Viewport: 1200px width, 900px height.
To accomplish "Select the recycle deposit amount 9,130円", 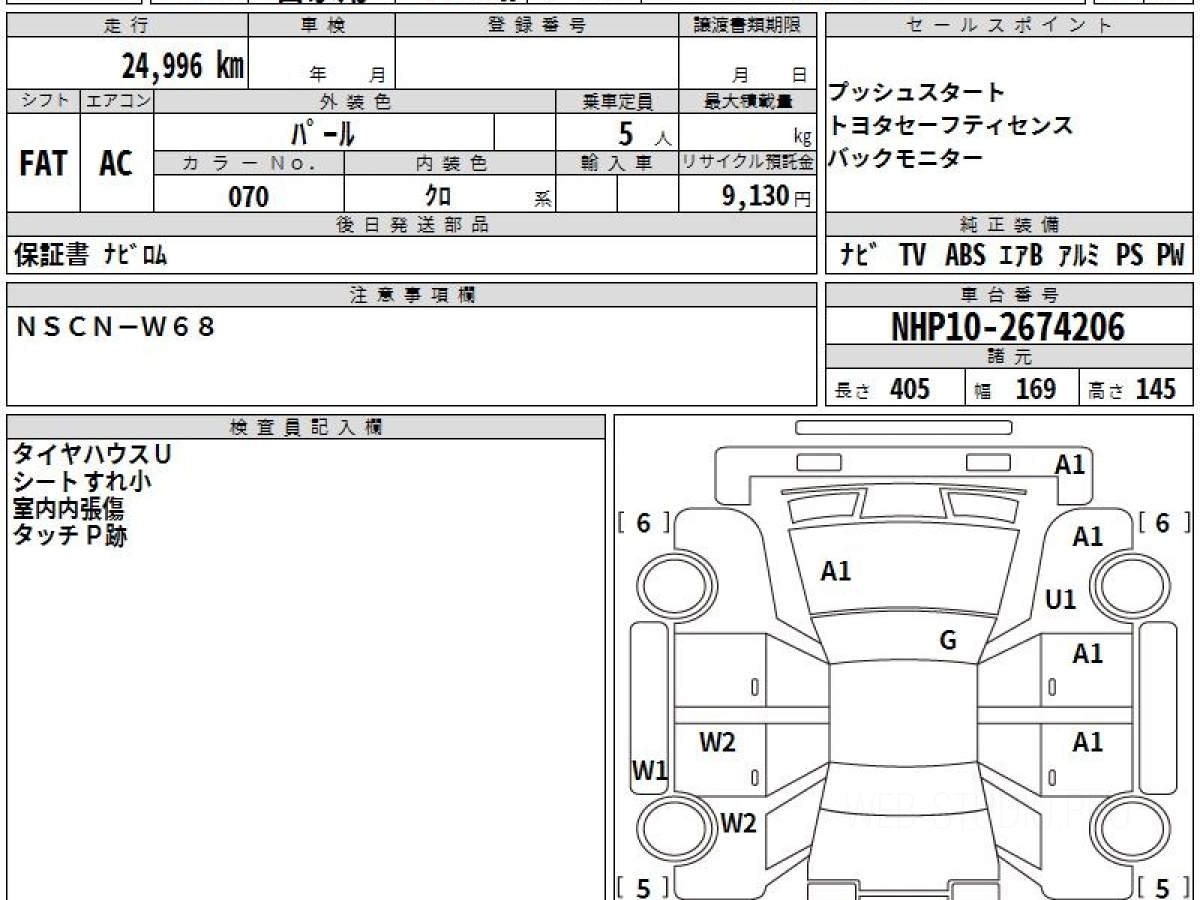I will point(766,196).
